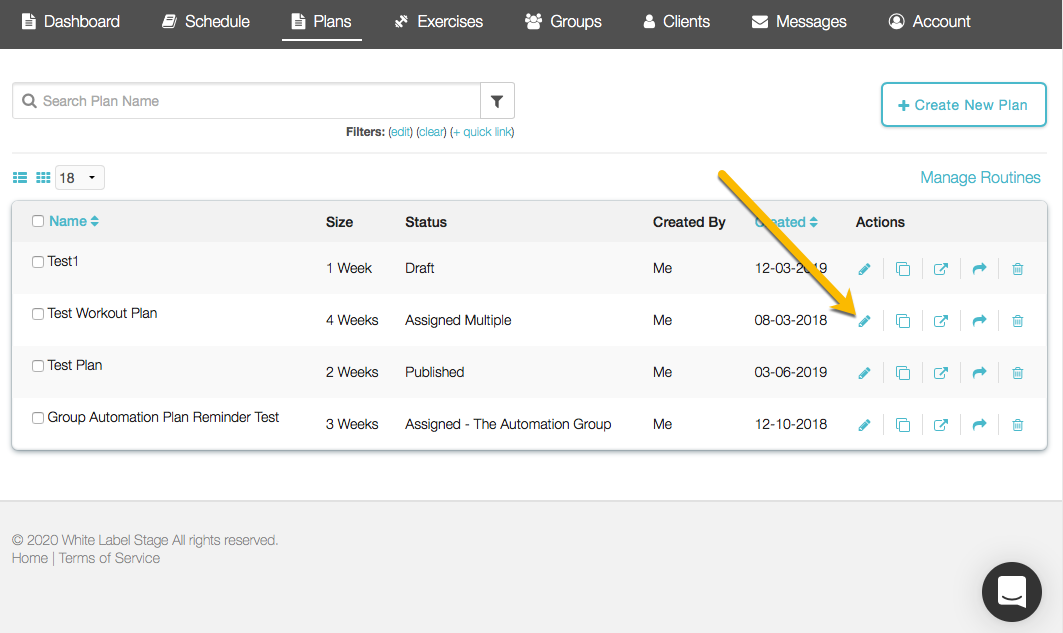
Task: Click the edit pencil icon for Test Workout Plan
Action: click(x=864, y=321)
